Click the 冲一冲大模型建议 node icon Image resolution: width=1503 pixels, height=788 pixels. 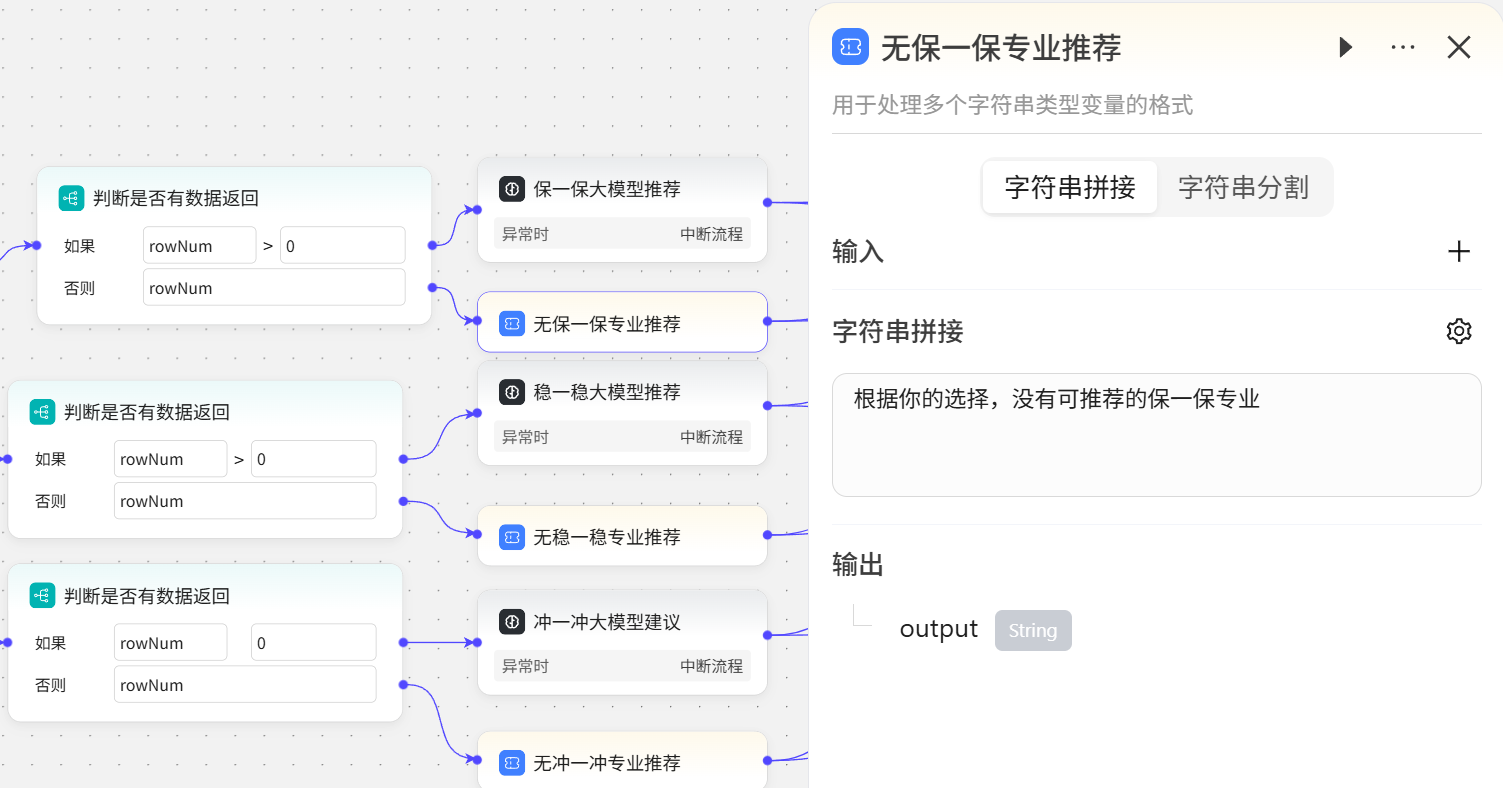512,622
